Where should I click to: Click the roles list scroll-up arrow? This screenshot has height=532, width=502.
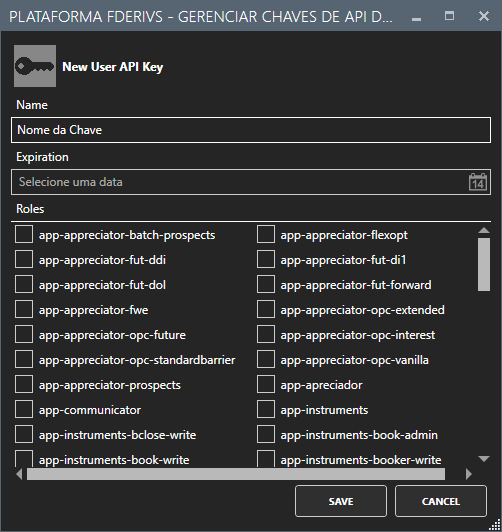tap(484, 230)
